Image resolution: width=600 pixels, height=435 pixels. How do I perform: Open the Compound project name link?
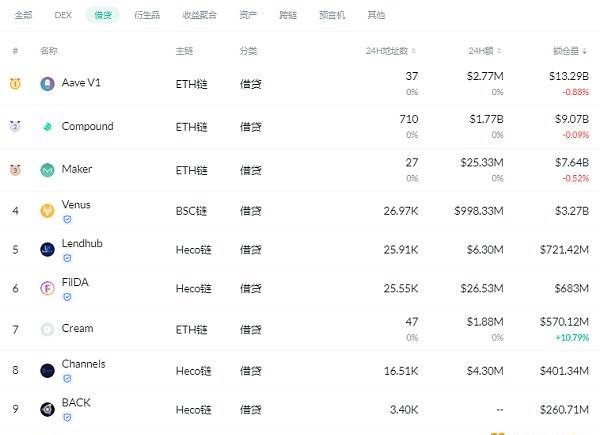click(87, 126)
